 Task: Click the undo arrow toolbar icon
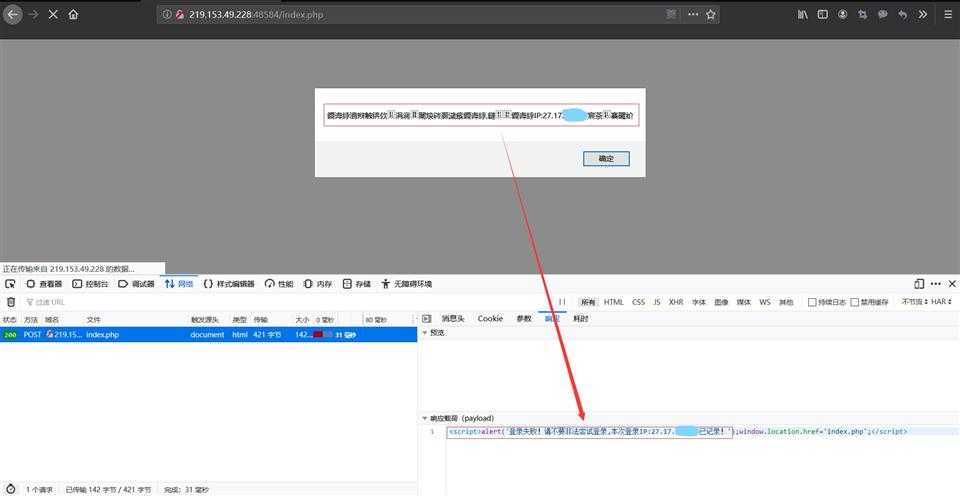coord(902,14)
